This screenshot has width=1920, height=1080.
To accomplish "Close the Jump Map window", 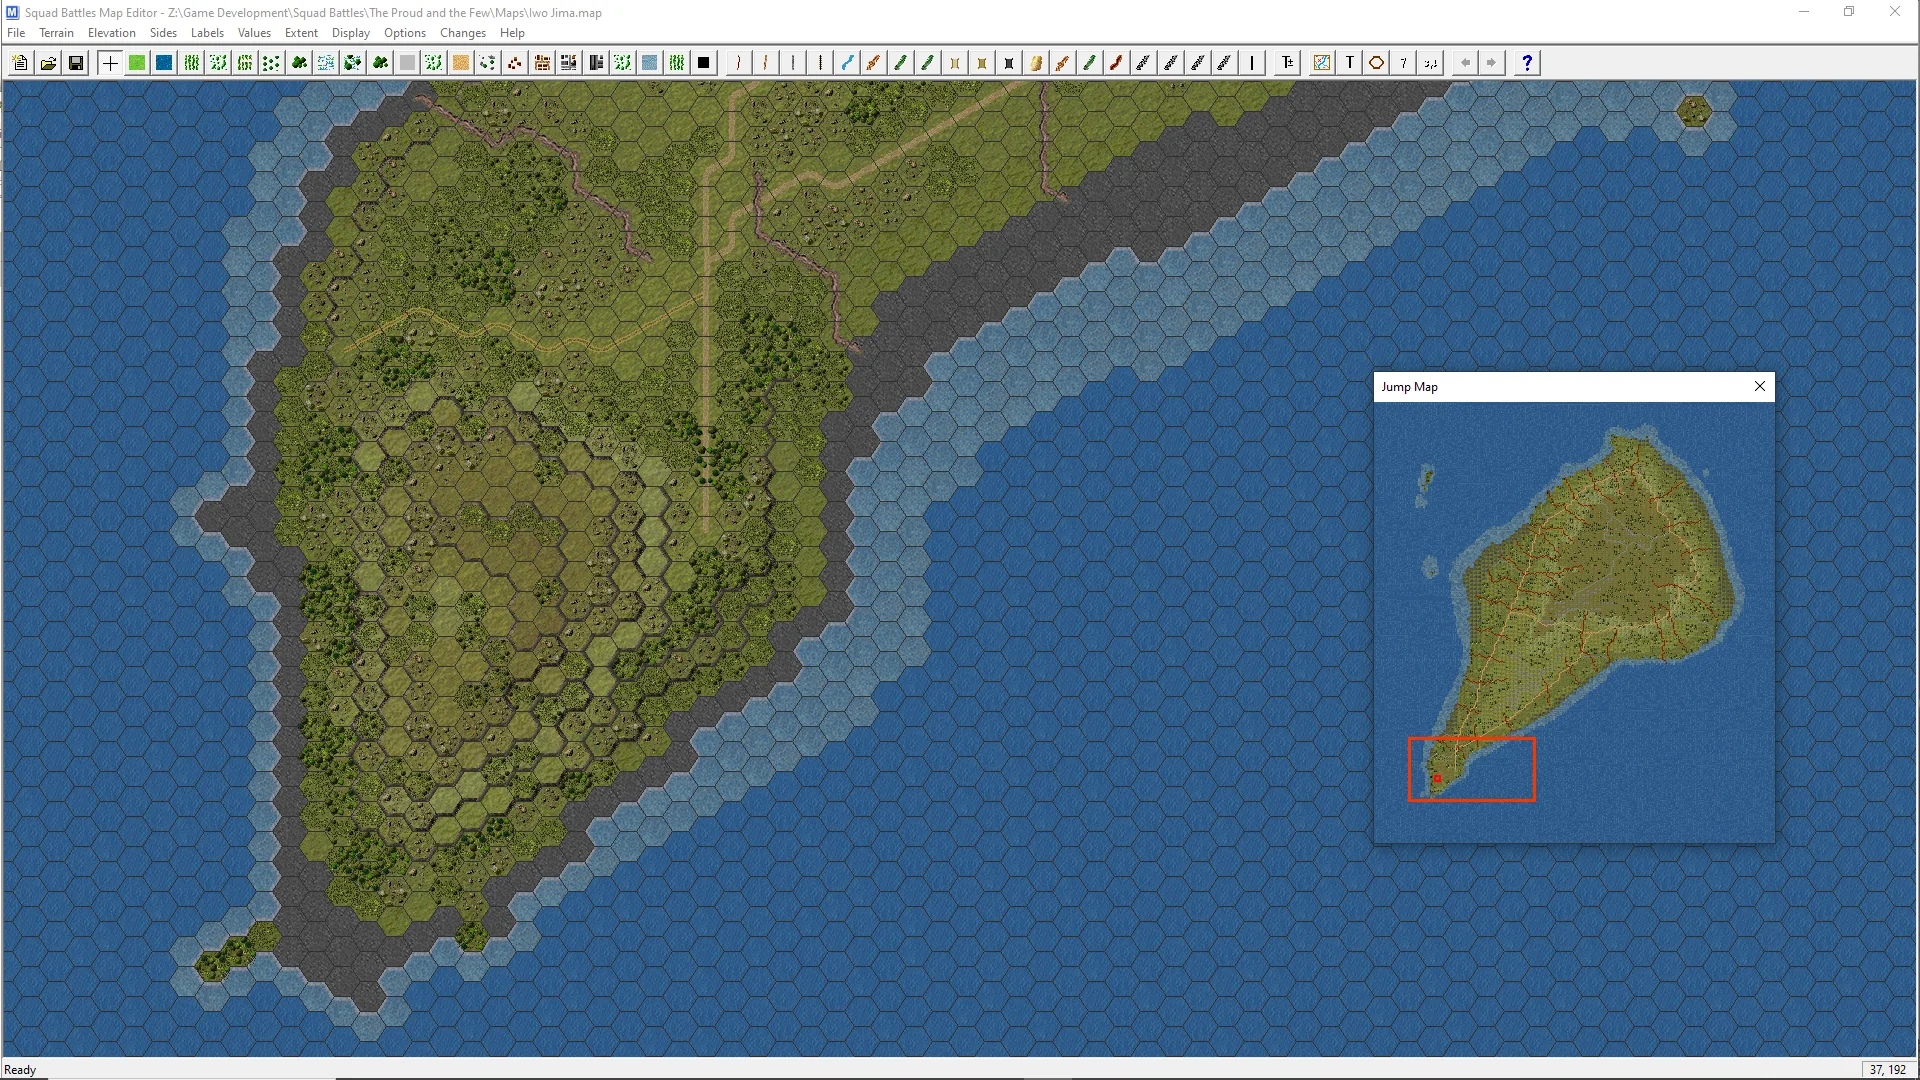I will 1760,386.
